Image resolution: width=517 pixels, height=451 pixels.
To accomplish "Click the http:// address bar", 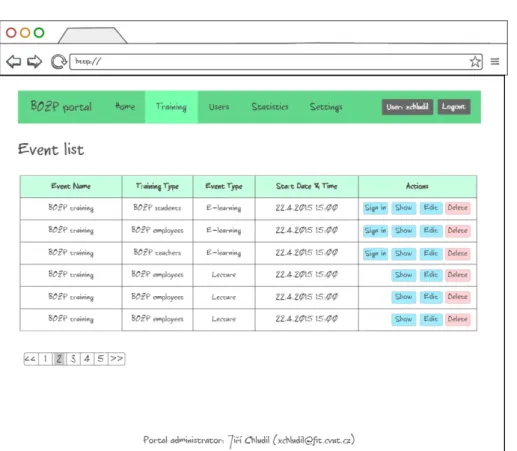I will [276, 62].
